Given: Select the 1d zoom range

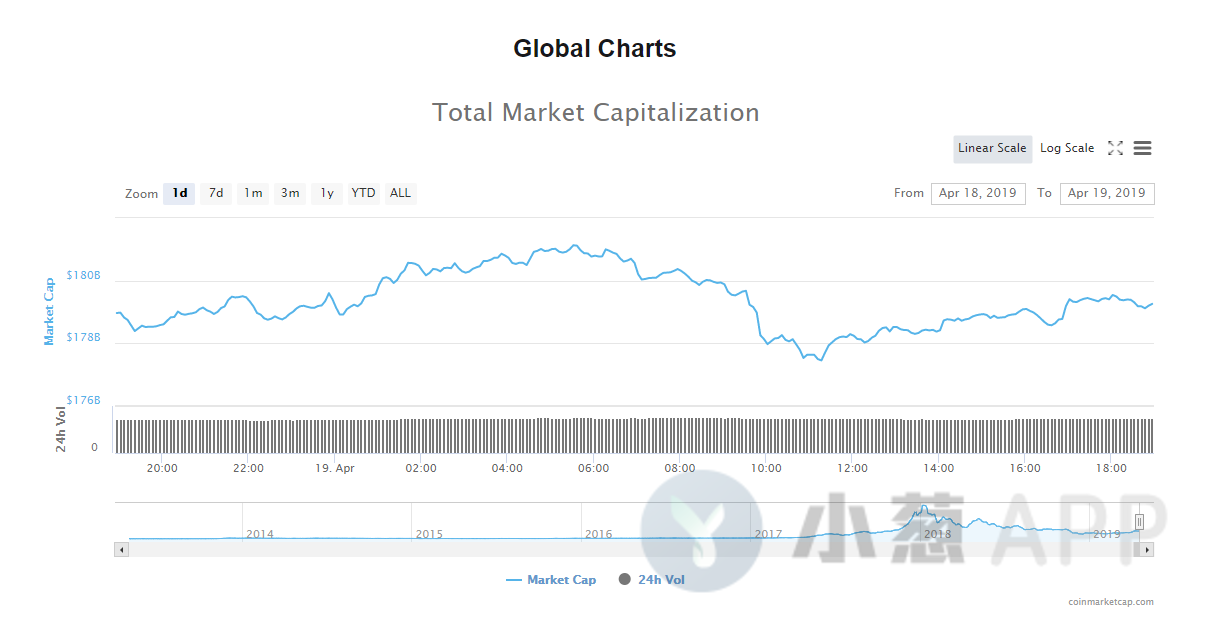Looking at the screenshot, I should point(179,193).
